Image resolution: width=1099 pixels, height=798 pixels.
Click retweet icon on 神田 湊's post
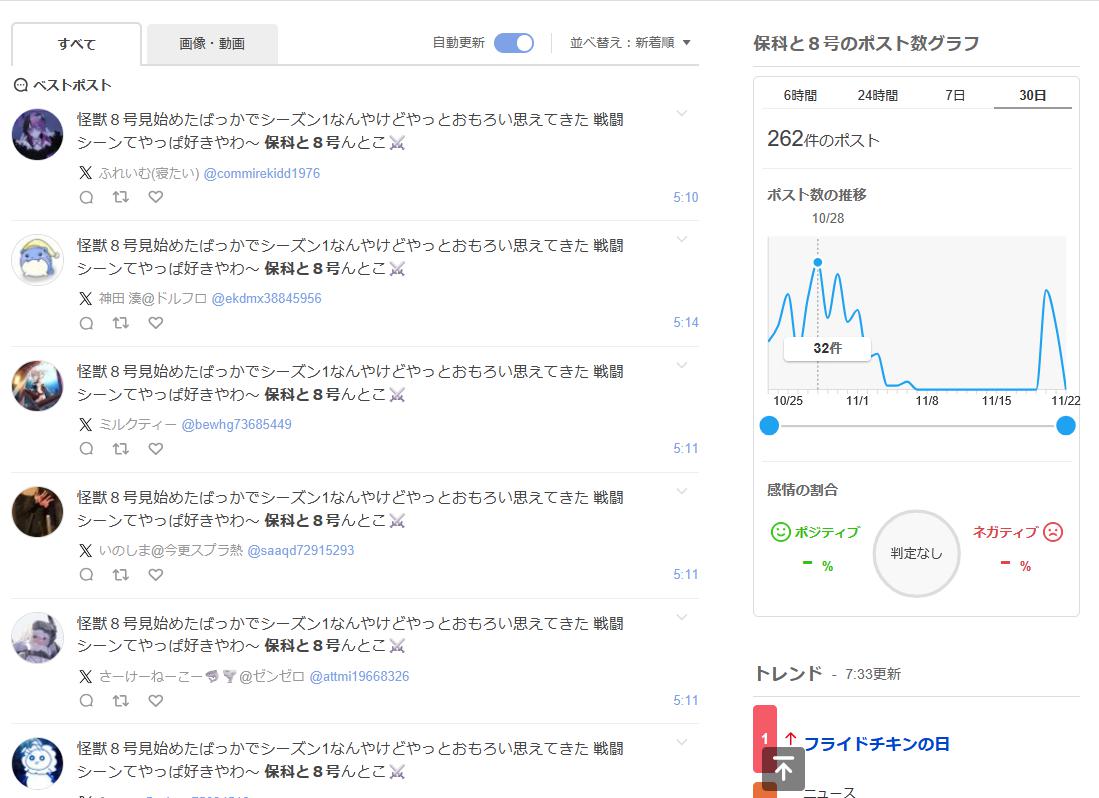click(121, 323)
